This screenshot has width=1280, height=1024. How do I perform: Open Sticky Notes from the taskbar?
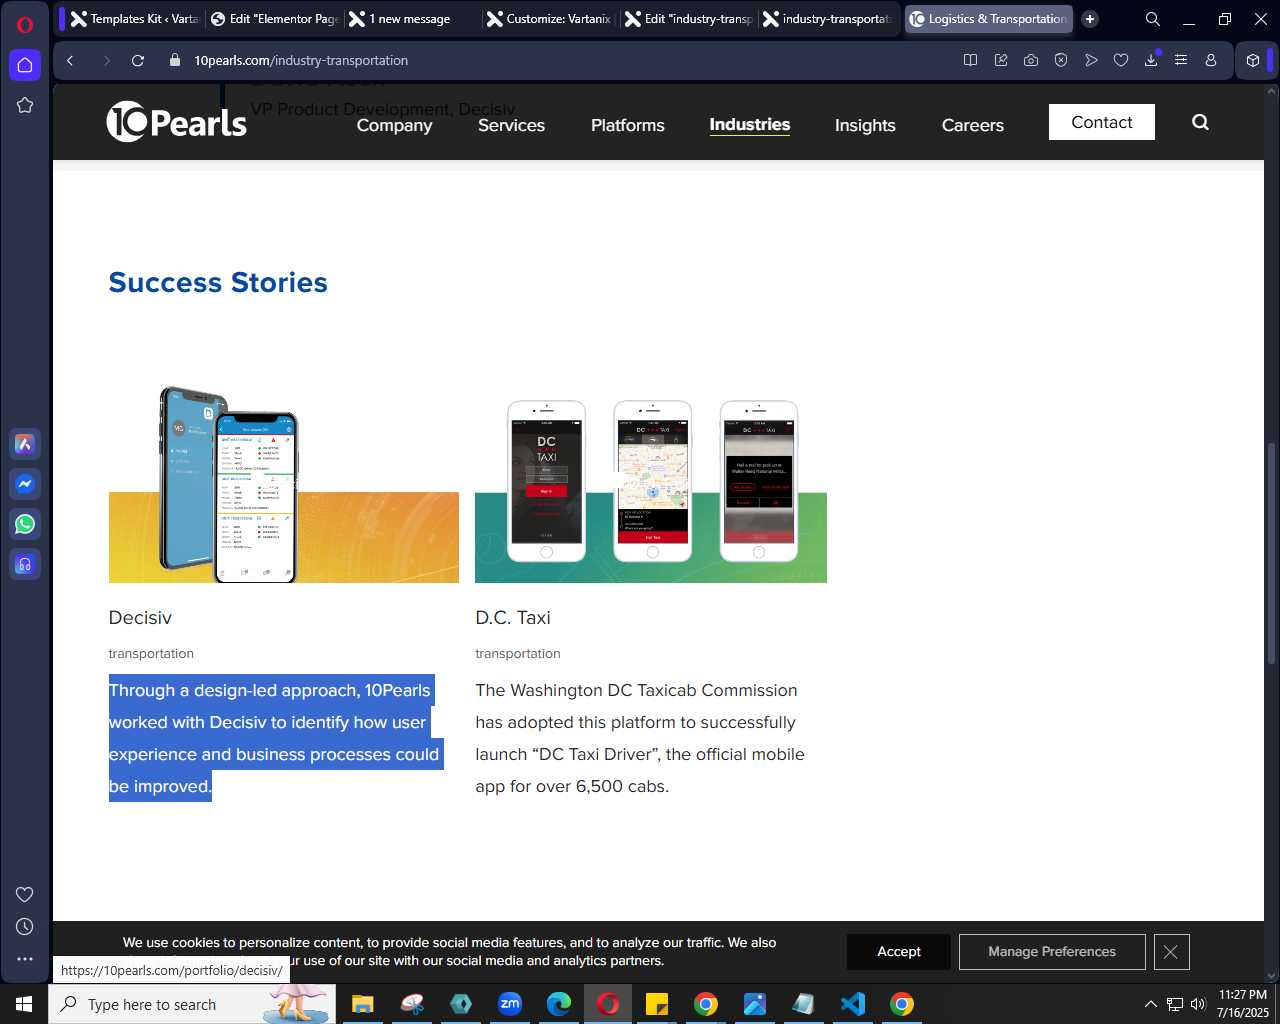[657, 1004]
